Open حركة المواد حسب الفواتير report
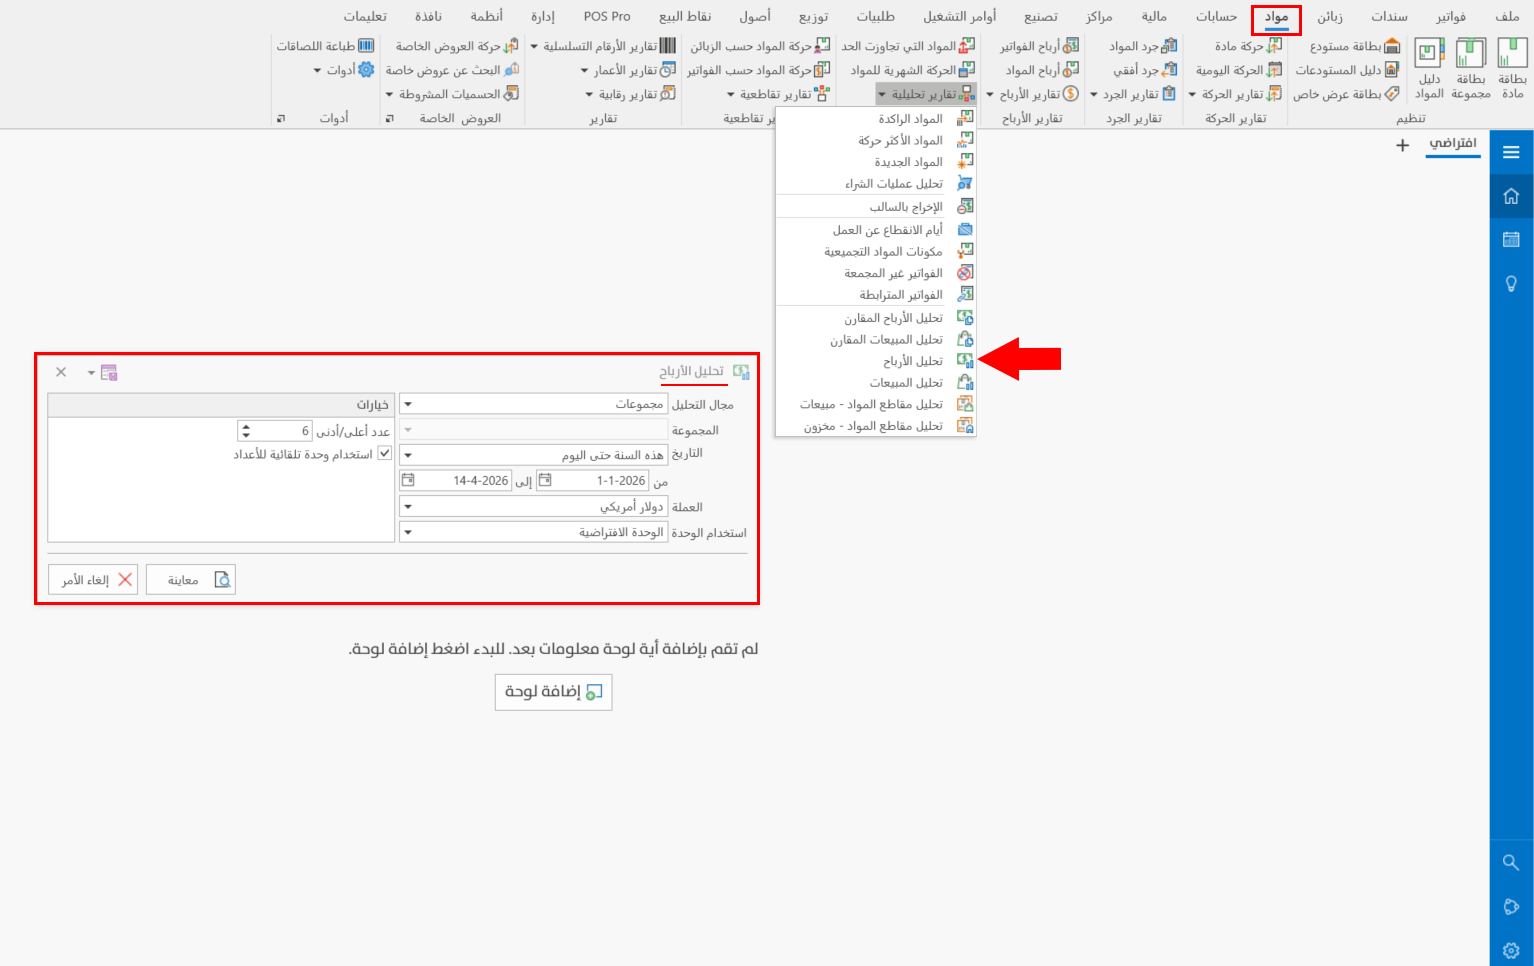This screenshot has height=966, width=1534. 758,70
